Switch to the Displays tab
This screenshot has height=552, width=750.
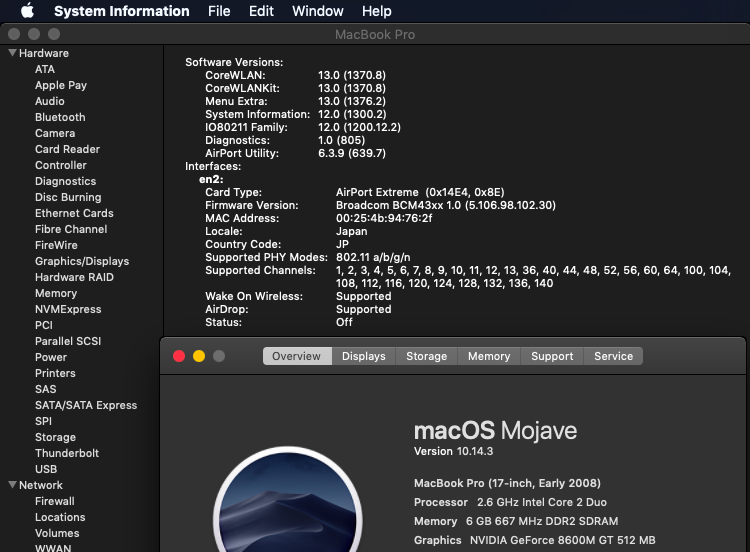pos(364,356)
